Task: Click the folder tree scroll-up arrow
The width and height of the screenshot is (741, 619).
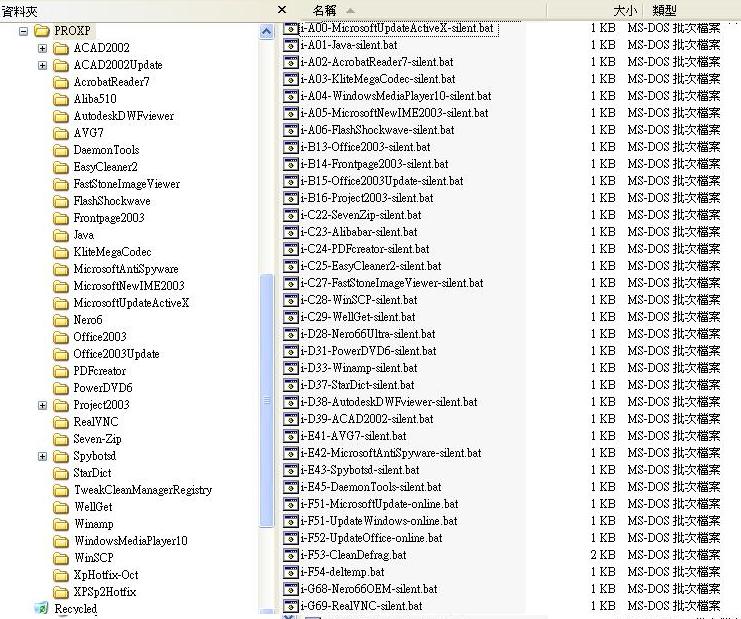Action: point(267,32)
